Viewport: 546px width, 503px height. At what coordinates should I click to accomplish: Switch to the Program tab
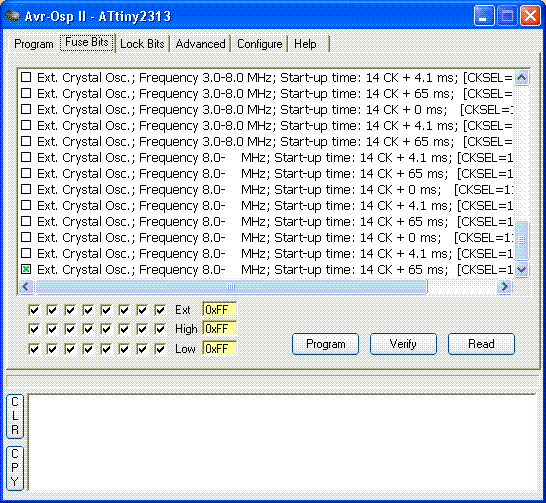point(34,44)
